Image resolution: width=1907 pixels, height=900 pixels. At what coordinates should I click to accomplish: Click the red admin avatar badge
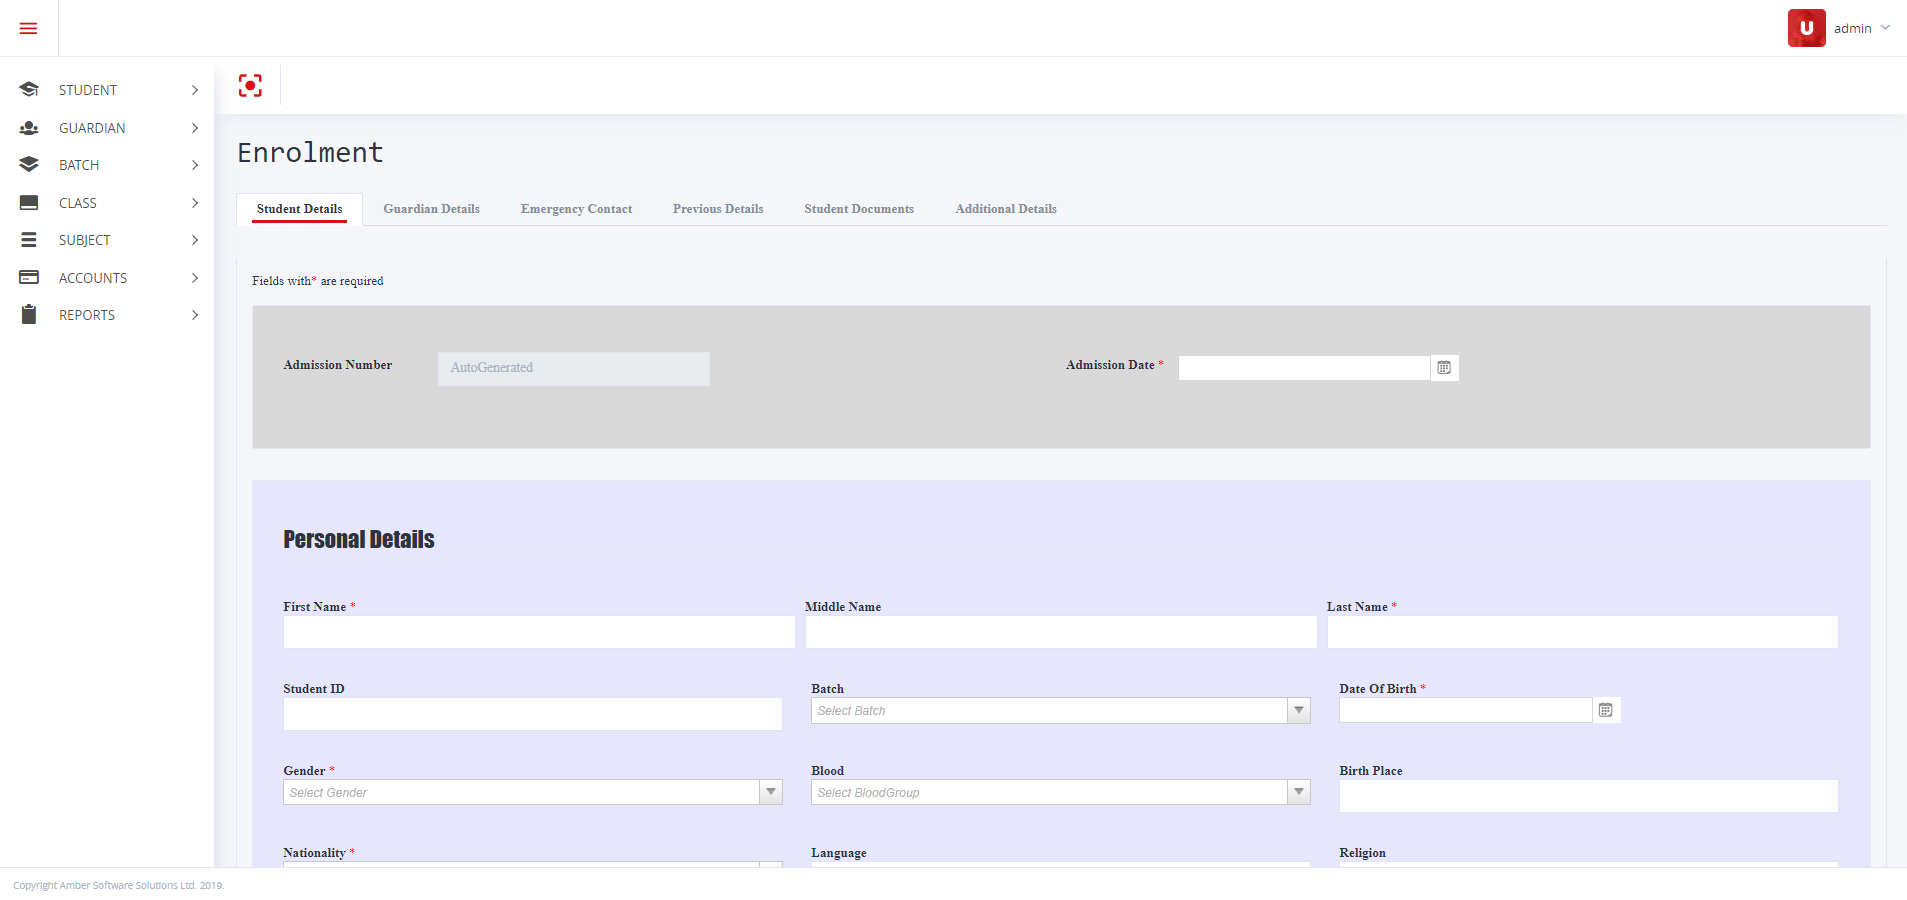pos(1805,28)
